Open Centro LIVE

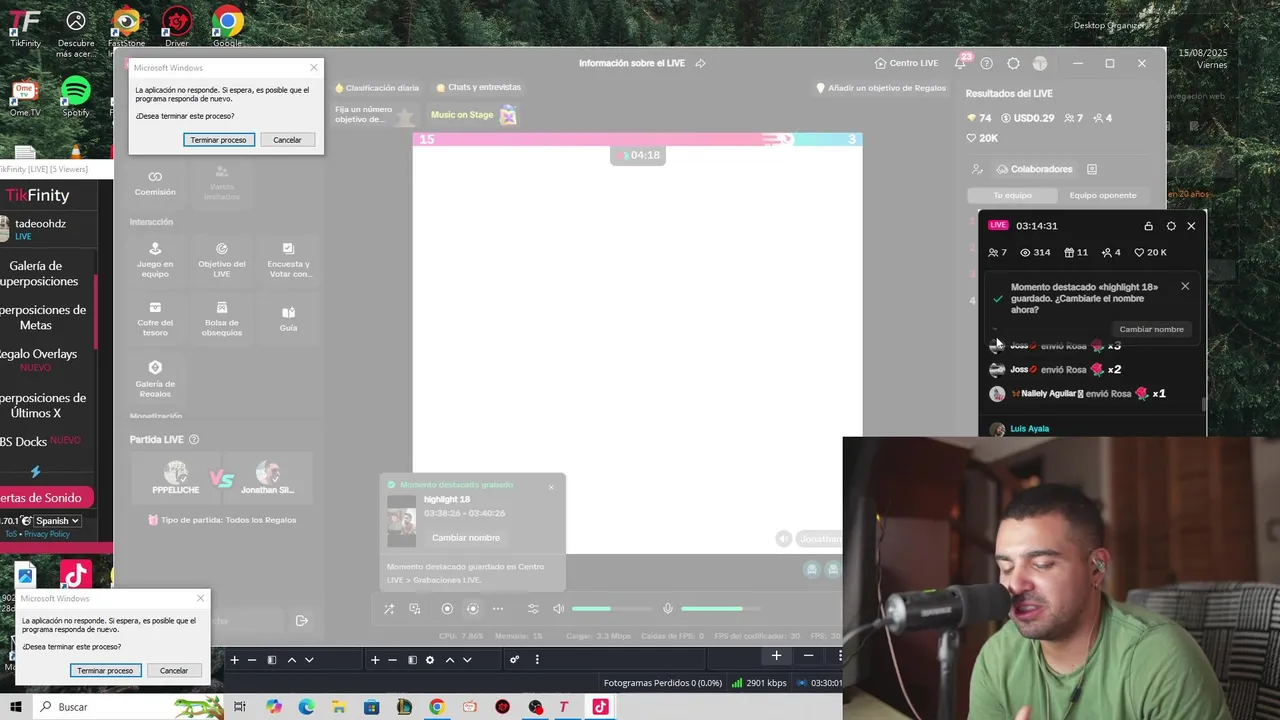click(x=906, y=63)
